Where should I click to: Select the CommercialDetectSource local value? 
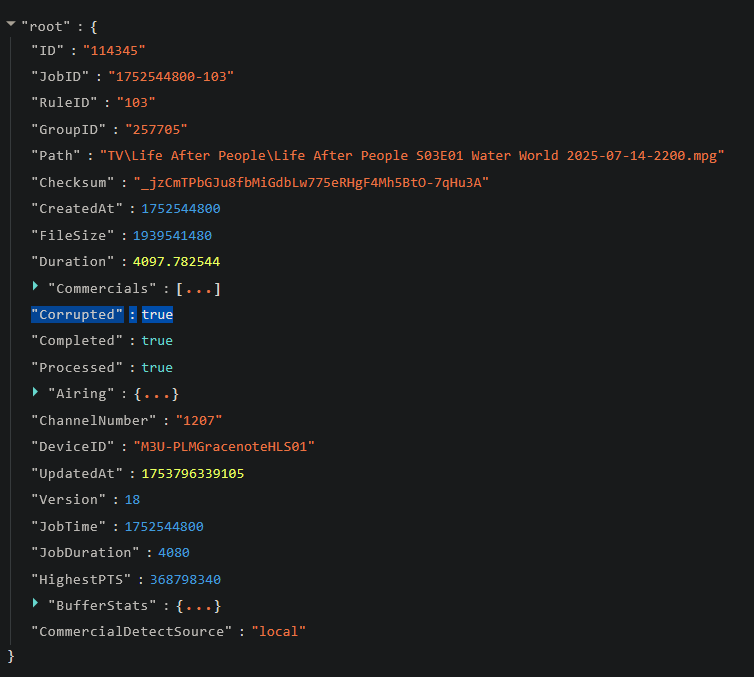(x=278, y=632)
